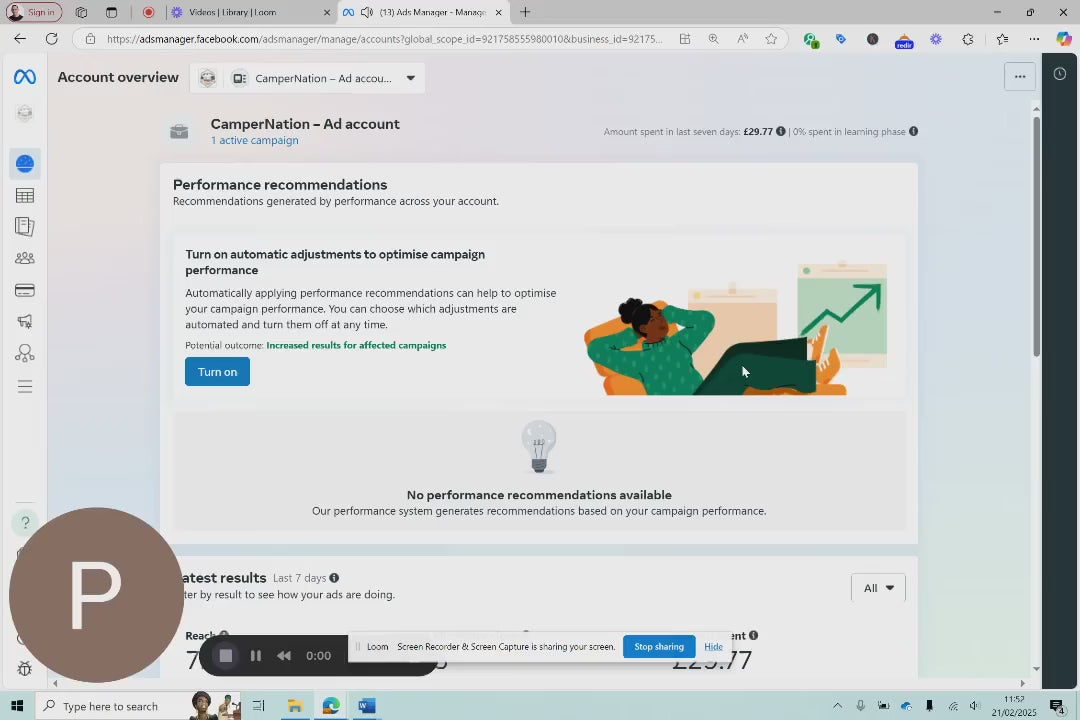This screenshot has width=1080, height=720.
Task: Select the Ads Manager browser tab
Action: click(420, 12)
